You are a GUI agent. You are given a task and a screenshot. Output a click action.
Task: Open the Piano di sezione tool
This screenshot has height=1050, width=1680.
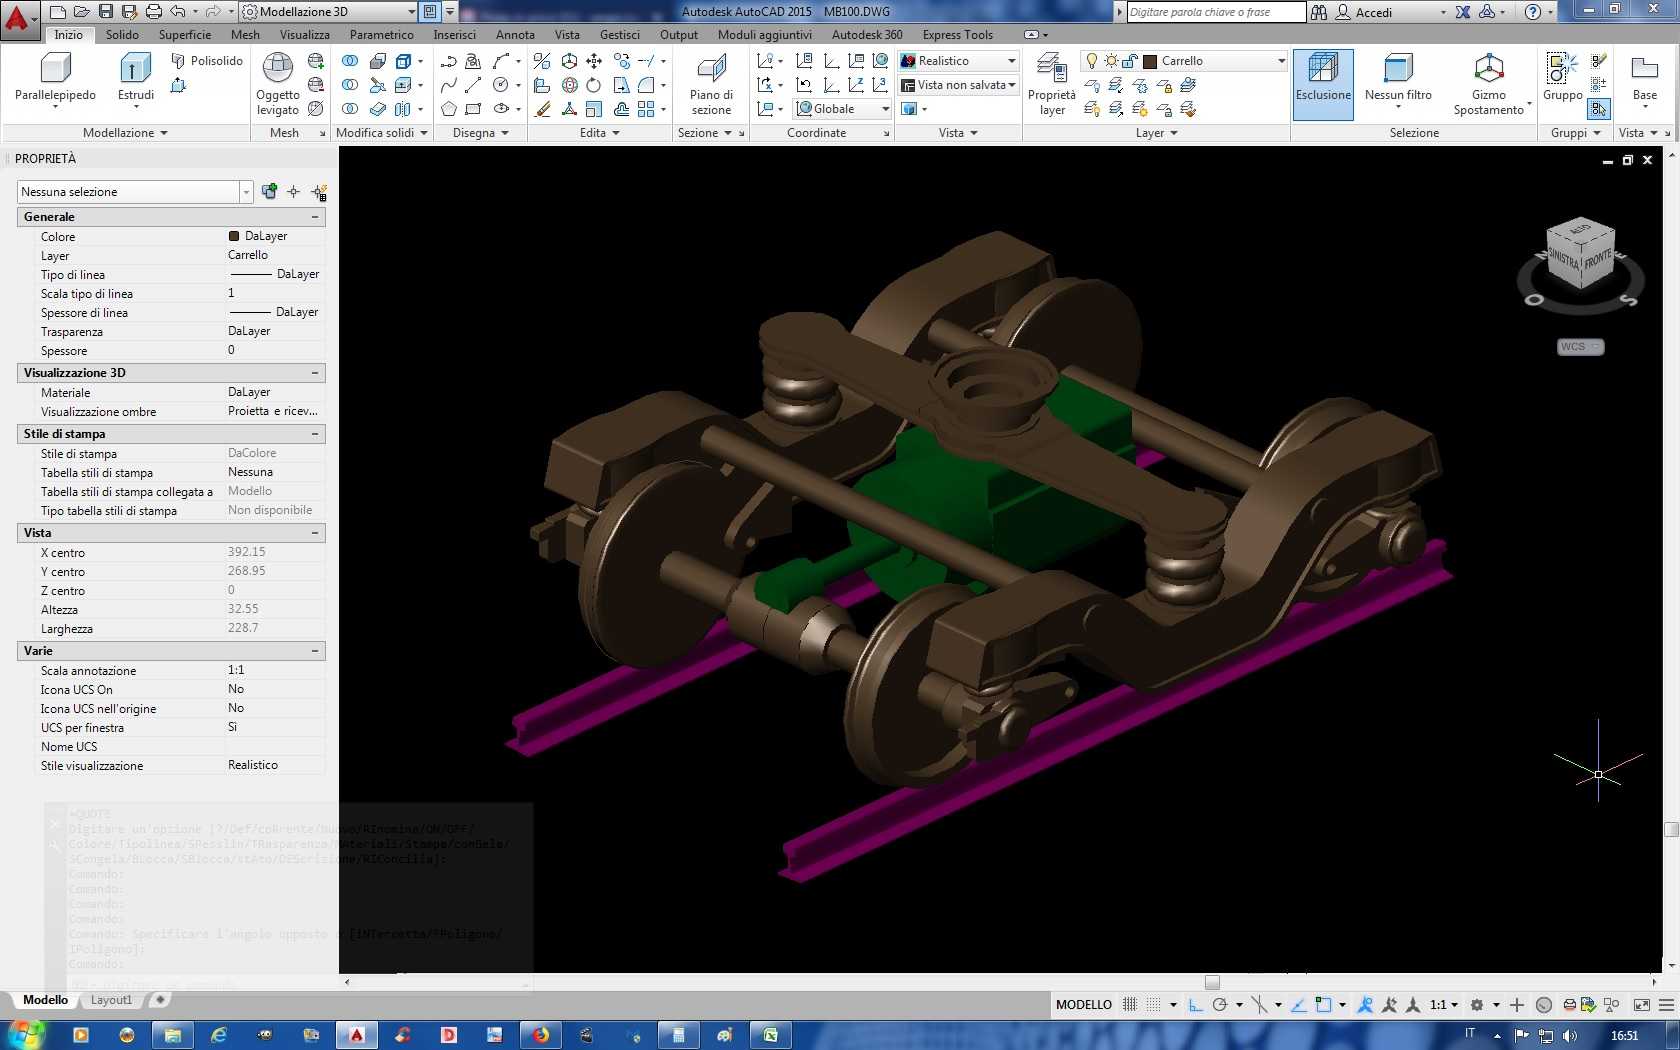click(x=711, y=84)
